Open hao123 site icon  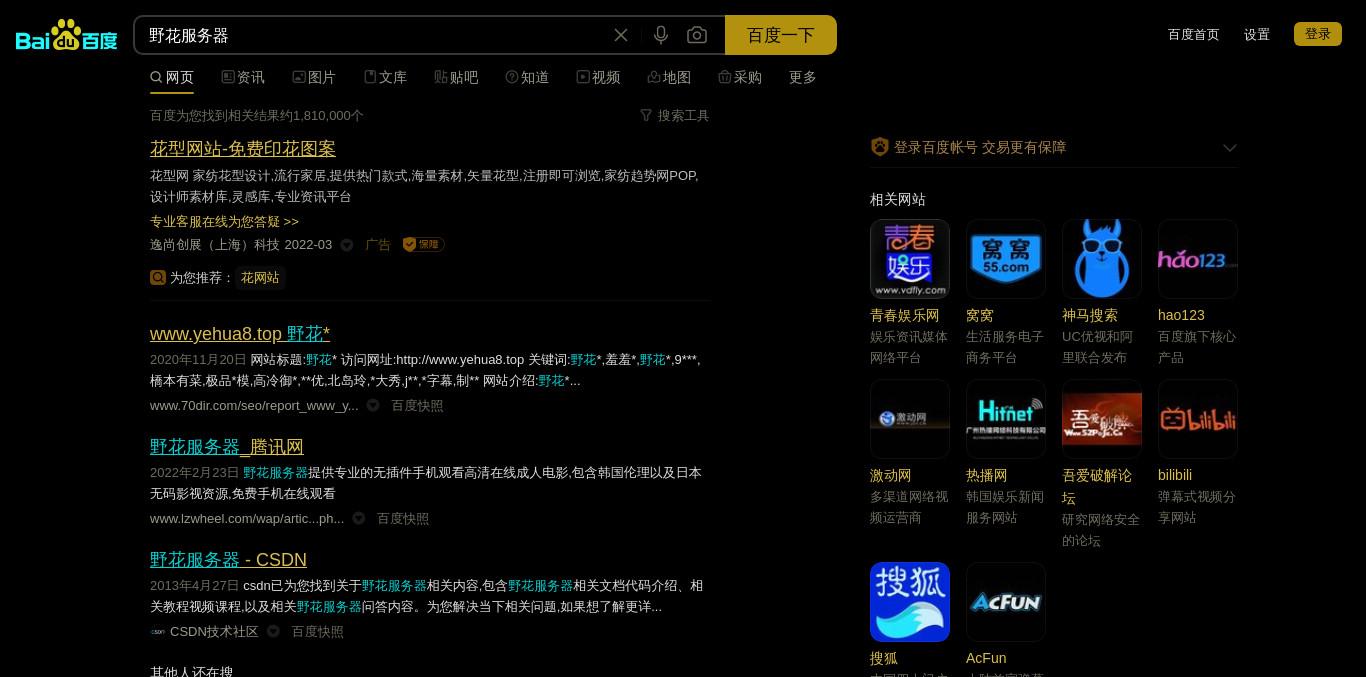click(x=1198, y=259)
